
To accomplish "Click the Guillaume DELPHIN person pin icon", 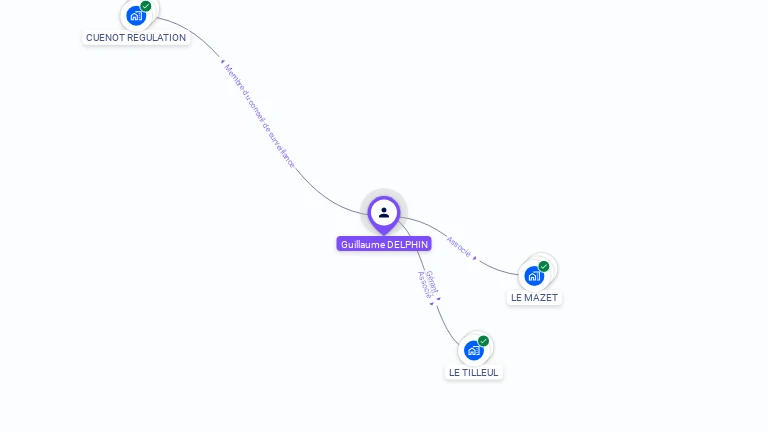I will pyautogui.click(x=384, y=215).
